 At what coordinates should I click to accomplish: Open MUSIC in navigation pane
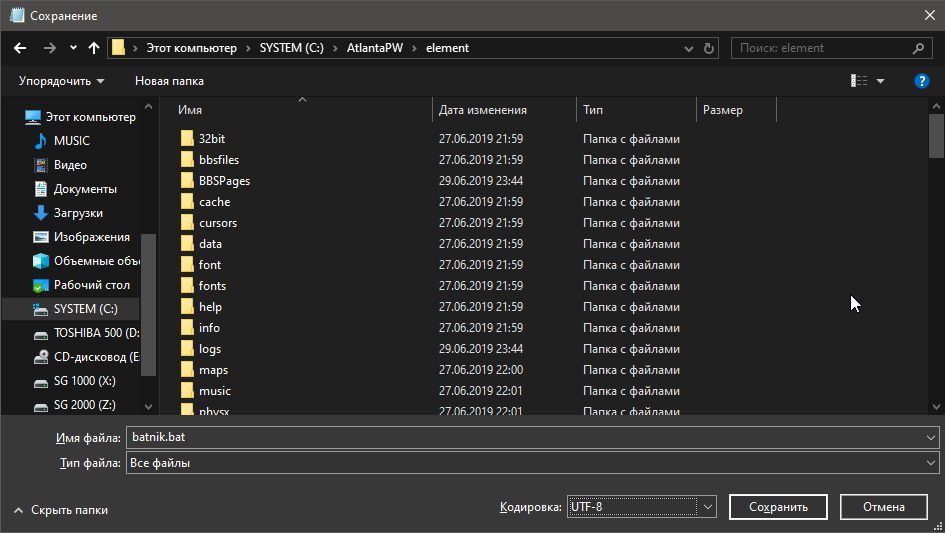[x=61, y=140]
